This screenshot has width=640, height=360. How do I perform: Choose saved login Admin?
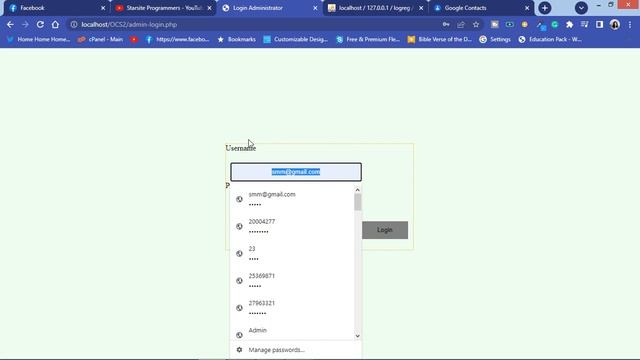tap(292, 331)
